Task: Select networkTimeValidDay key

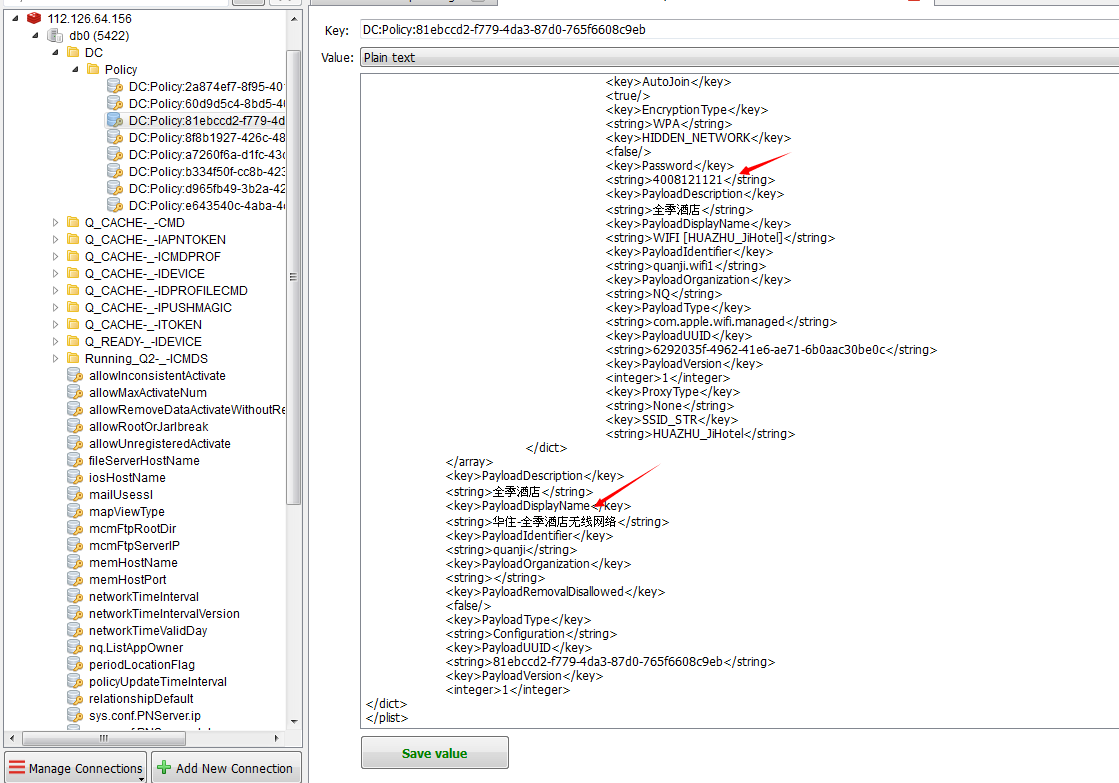Action: tap(148, 631)
